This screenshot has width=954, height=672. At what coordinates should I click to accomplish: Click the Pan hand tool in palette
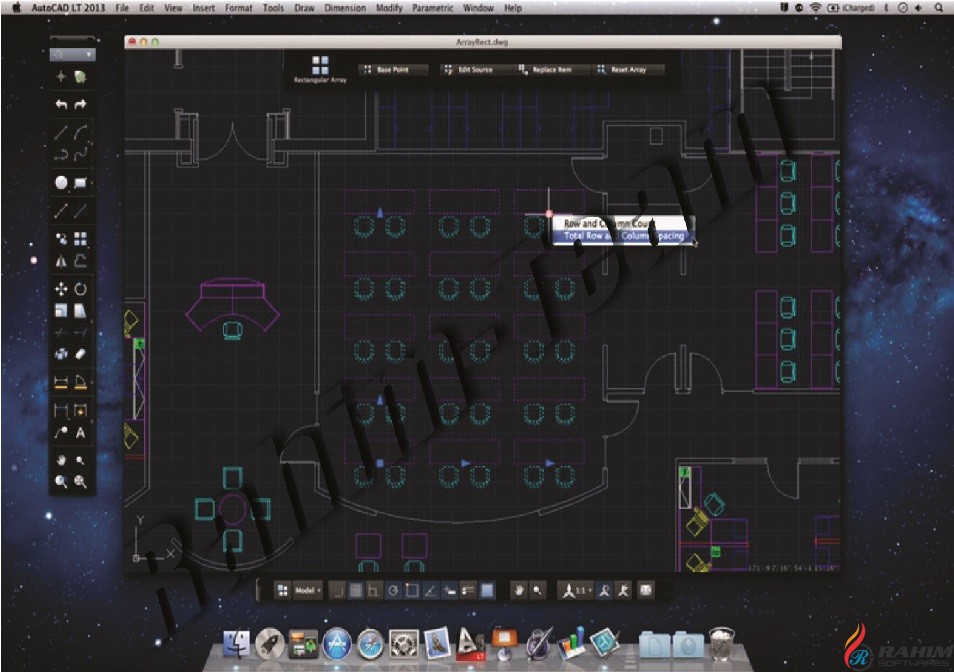[x=61, y=460]
